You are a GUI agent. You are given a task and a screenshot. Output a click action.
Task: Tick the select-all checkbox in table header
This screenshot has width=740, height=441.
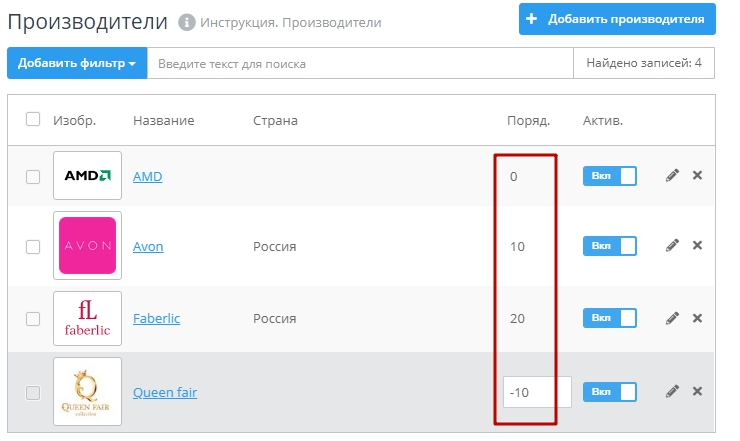[x=33, y=120]
